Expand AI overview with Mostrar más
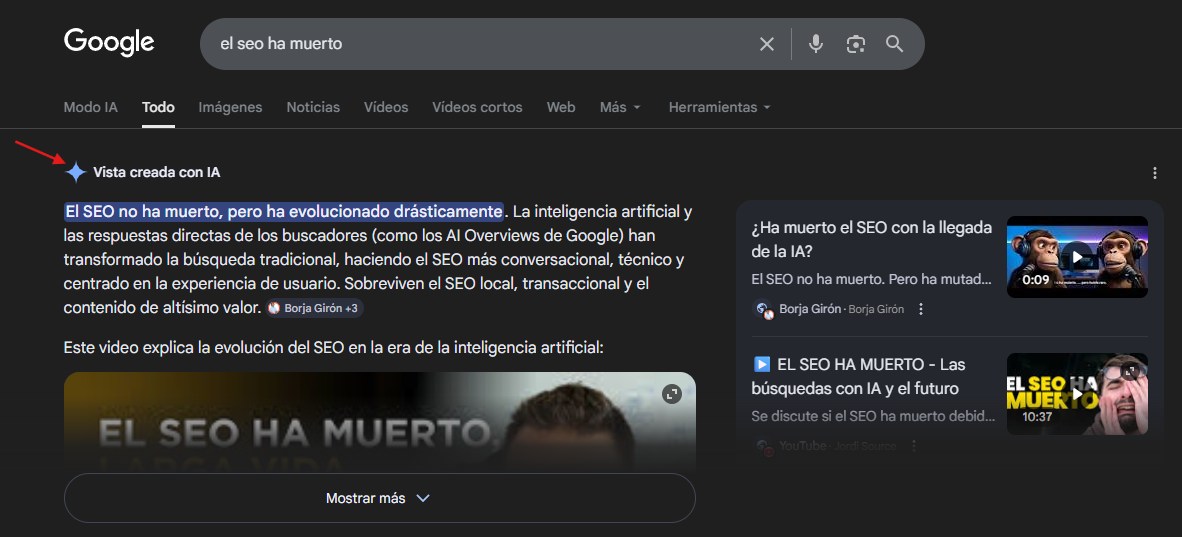 pyautogui.click(x=379, y=498)
